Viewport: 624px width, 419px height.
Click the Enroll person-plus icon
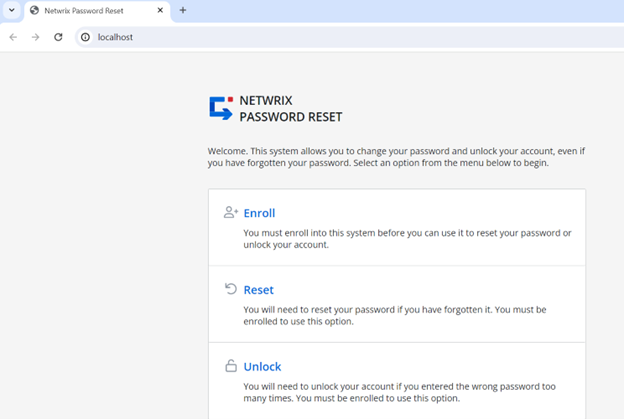point(231,213)
